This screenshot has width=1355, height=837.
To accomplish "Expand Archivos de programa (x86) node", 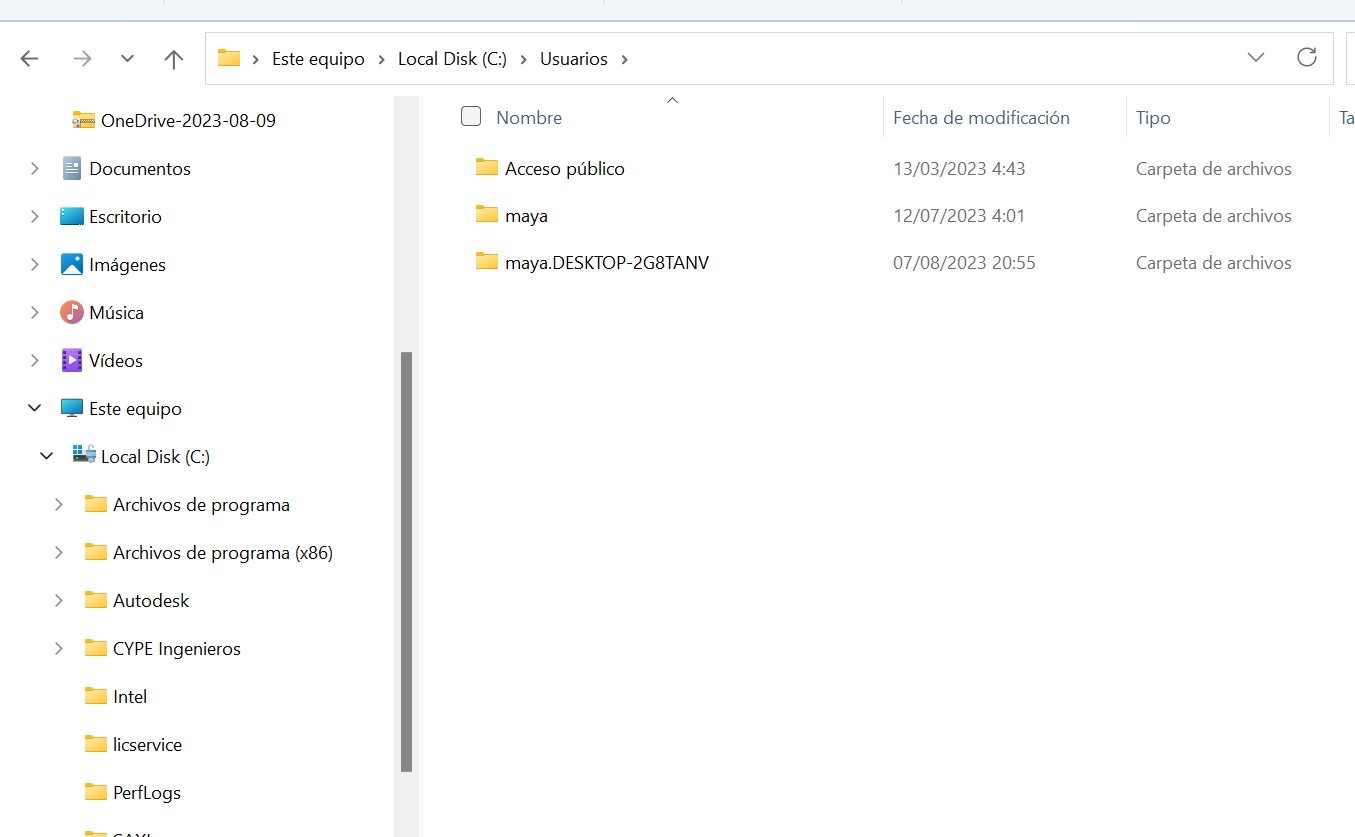I will click(59, 553).
